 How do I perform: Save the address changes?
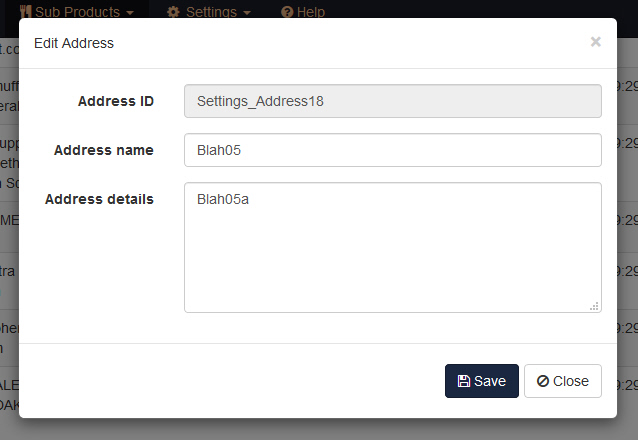tap(482, 381)
